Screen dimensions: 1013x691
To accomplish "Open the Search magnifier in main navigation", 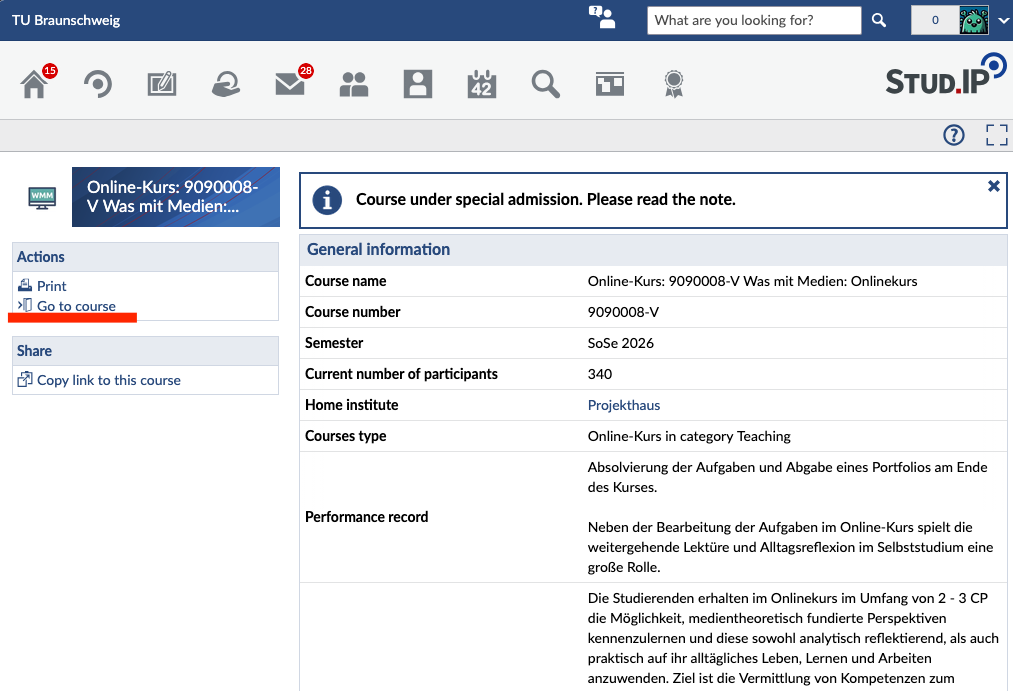I will click(x=546, y=84).
